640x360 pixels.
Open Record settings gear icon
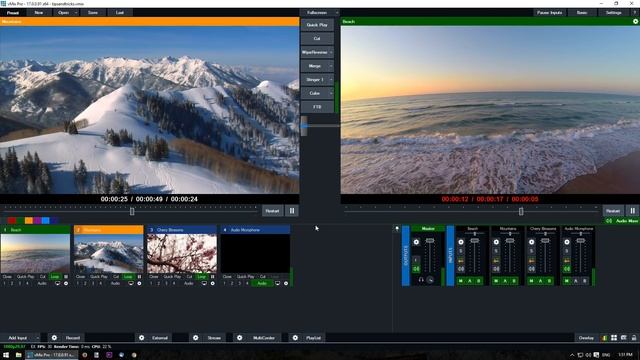54,338
